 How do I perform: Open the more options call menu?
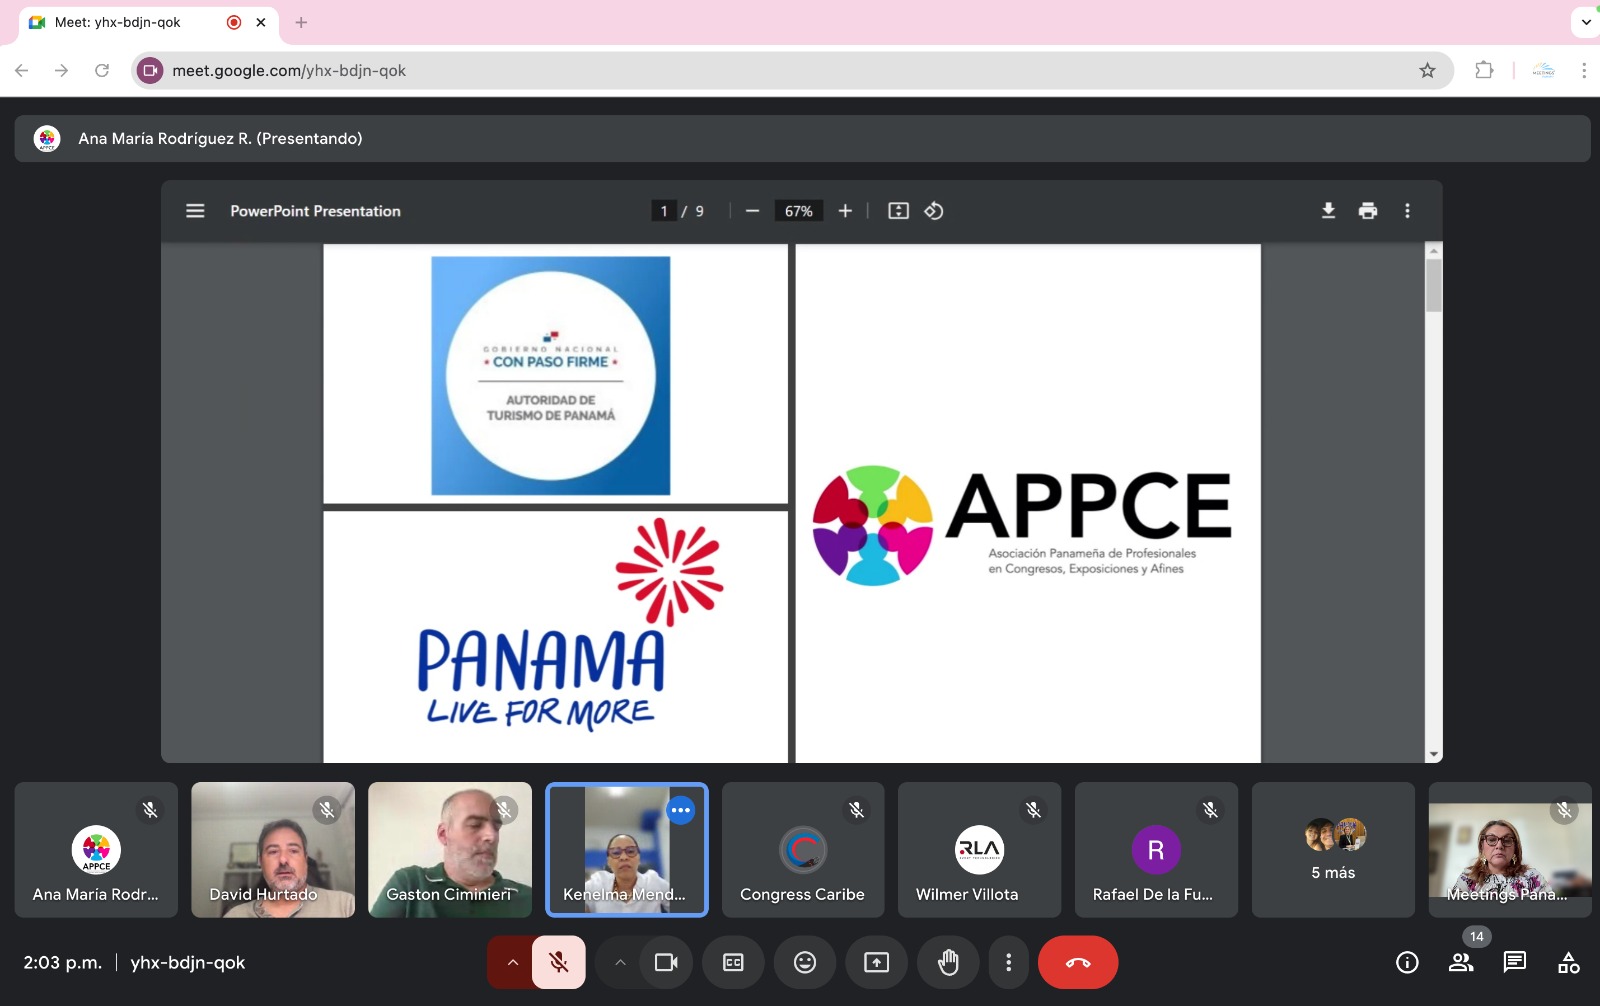(x=1008, y=963)
